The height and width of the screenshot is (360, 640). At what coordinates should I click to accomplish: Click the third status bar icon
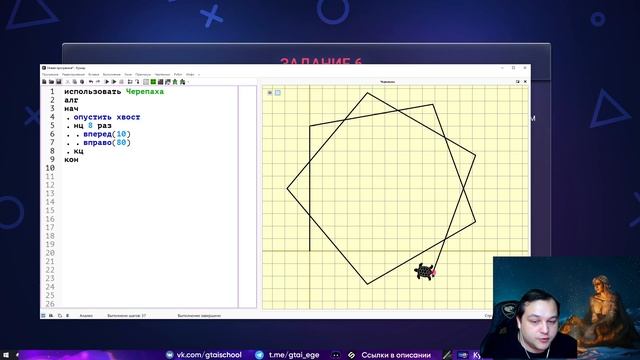pyautogui.click(x=60, y=316)
